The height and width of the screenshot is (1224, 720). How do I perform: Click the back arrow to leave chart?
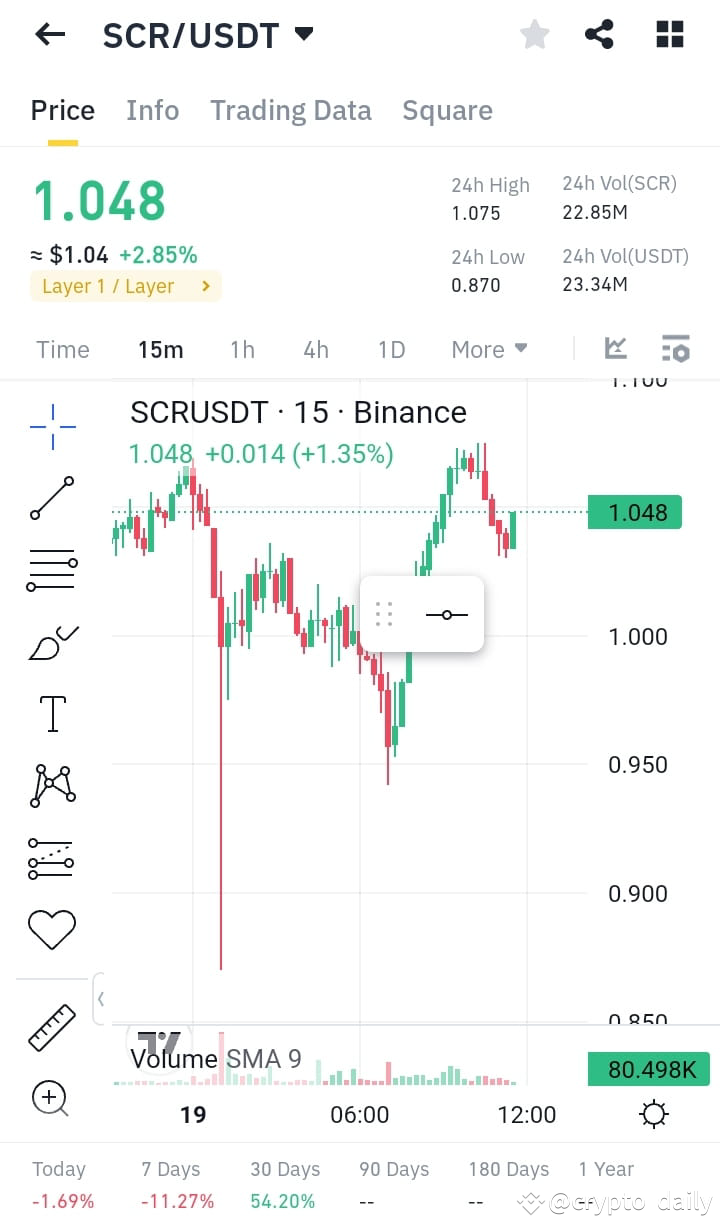48,33
